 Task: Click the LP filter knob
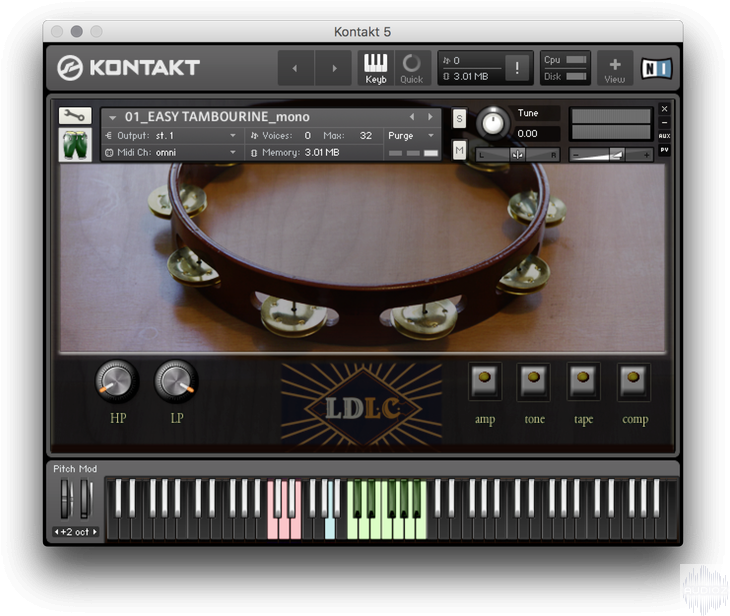176,381
